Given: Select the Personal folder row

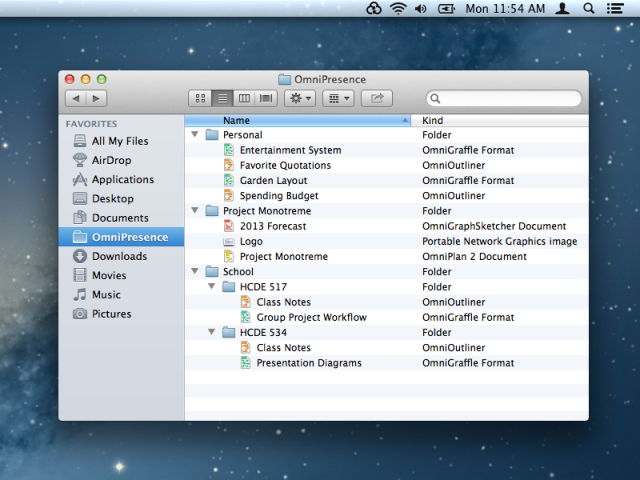Looking at the screenshot, I should point(387,135).
